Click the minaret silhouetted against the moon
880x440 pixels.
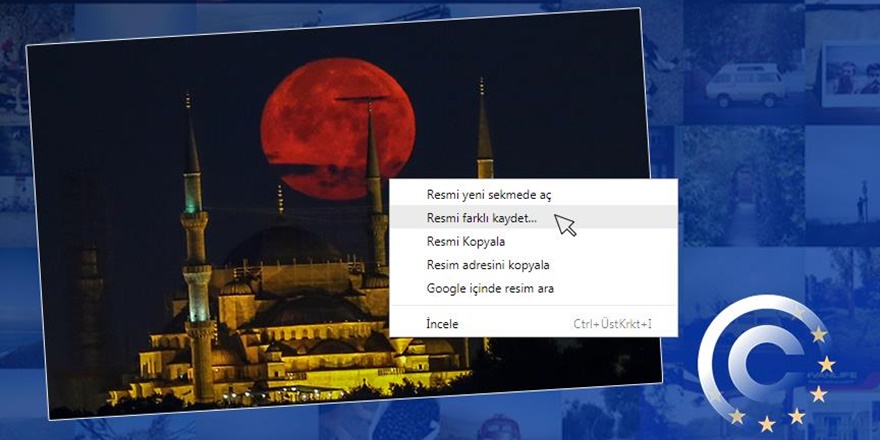click(x=372, y=150)
